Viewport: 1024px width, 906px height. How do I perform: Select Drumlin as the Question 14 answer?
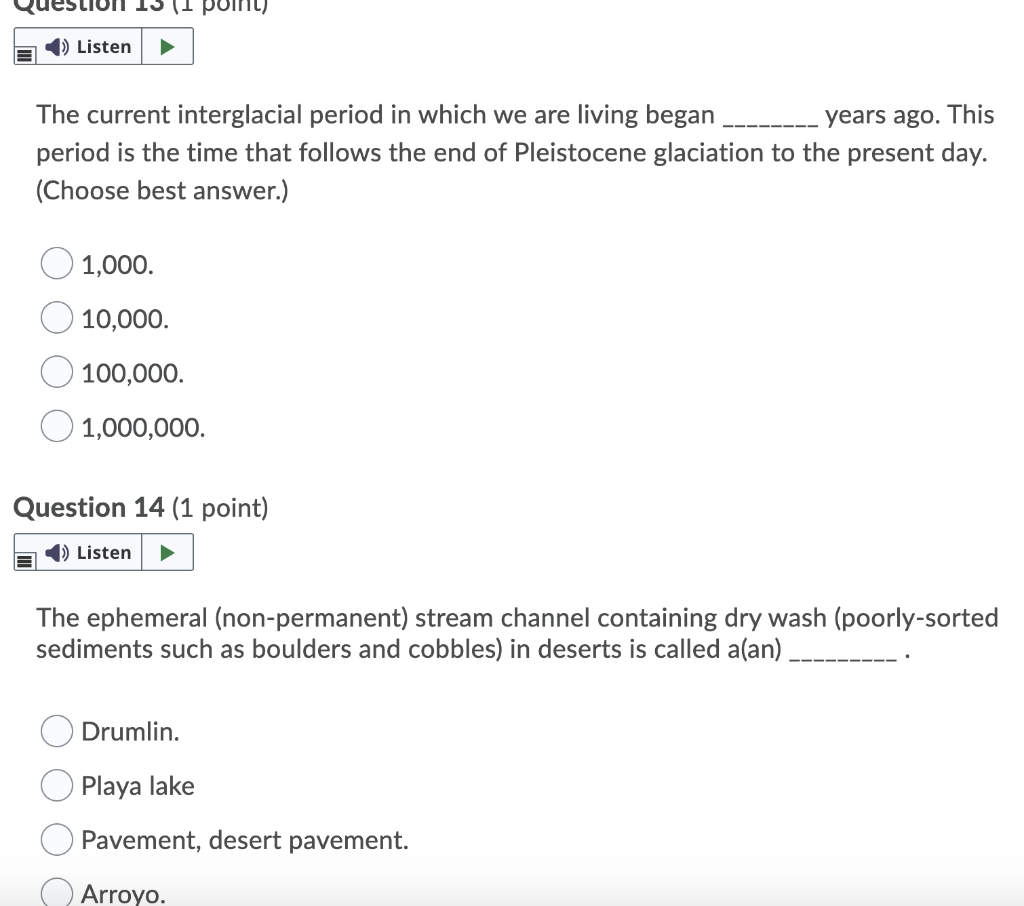tap(56, 731)
